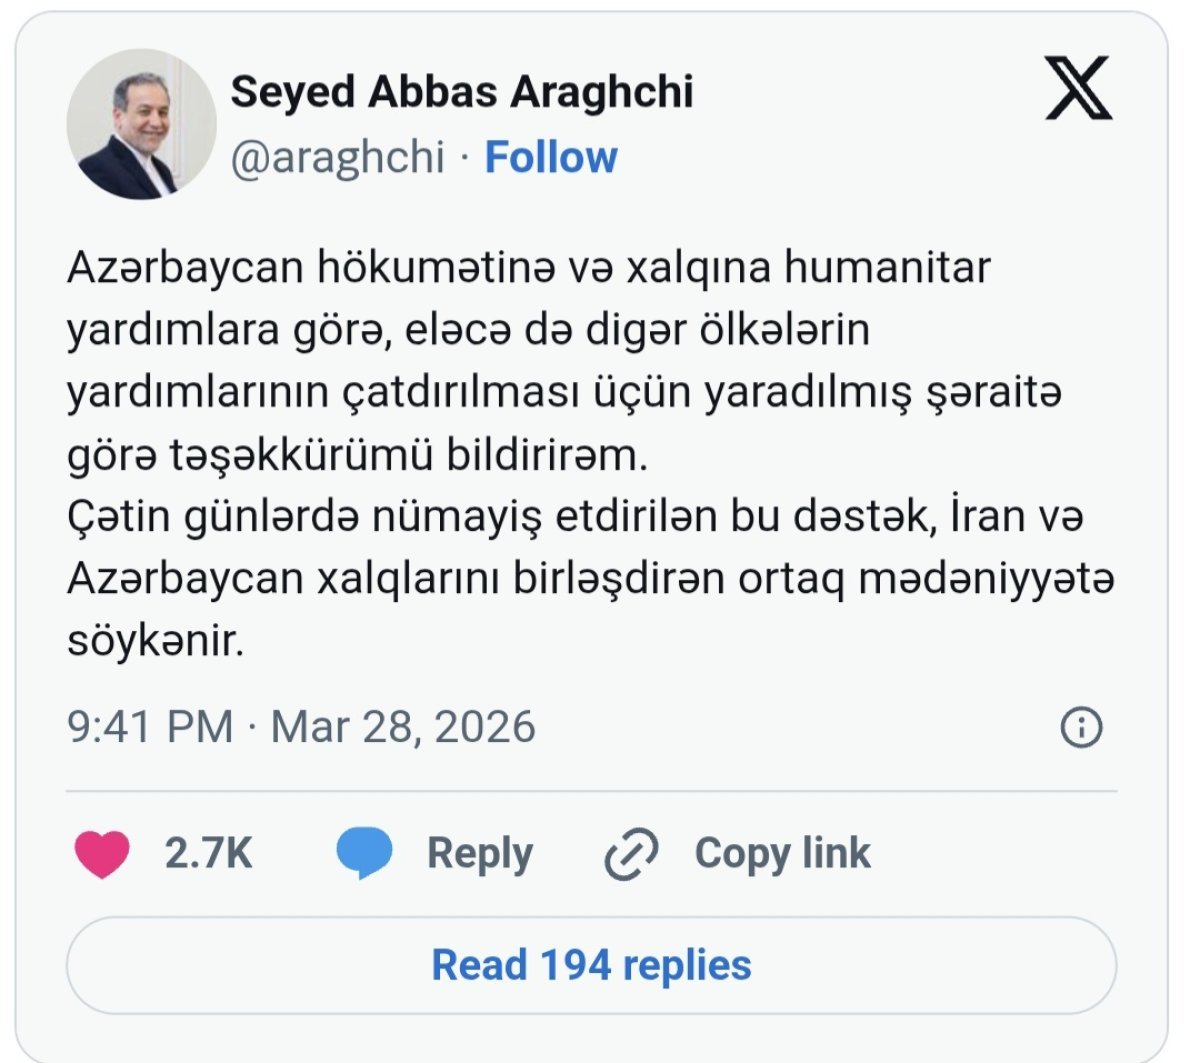This screenshot has width=1200, height=1063.
Task: Click the 2.7K likes count
Action: click(x=208, y=854)
